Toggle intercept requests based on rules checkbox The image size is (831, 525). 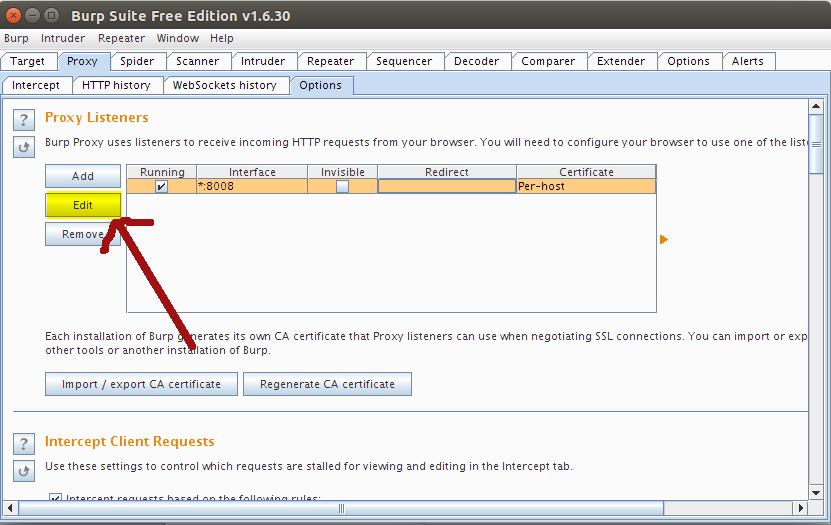click(x=55, y=498)
